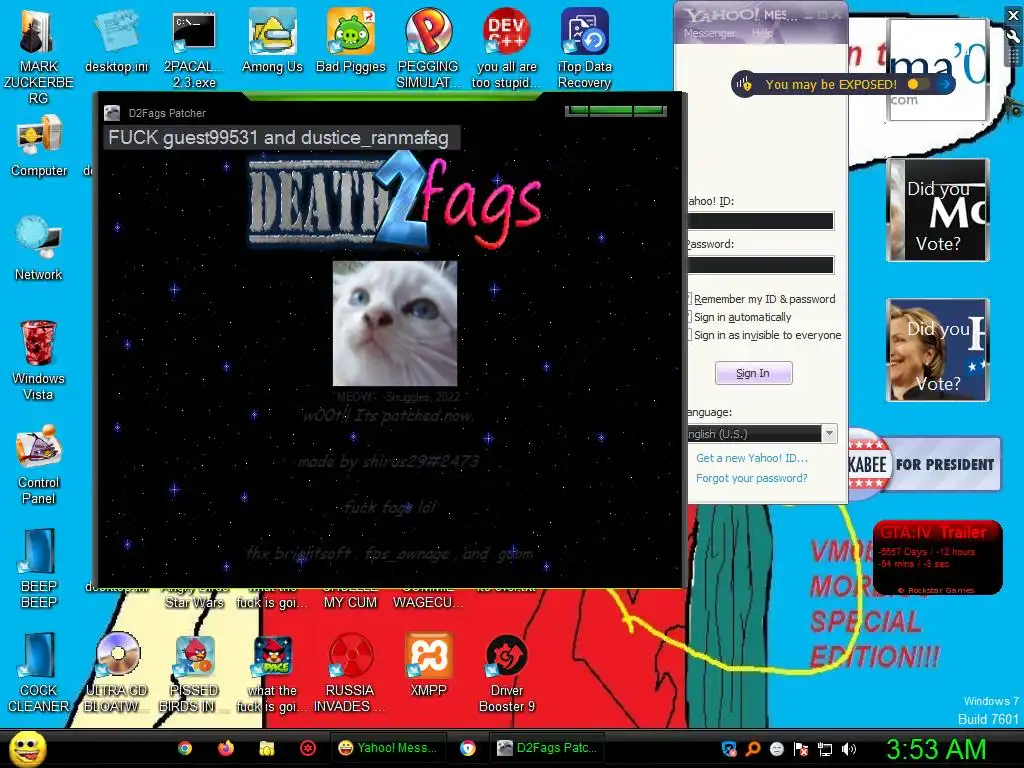Toggle Remember my ID & password checkbox

[689, 299]
